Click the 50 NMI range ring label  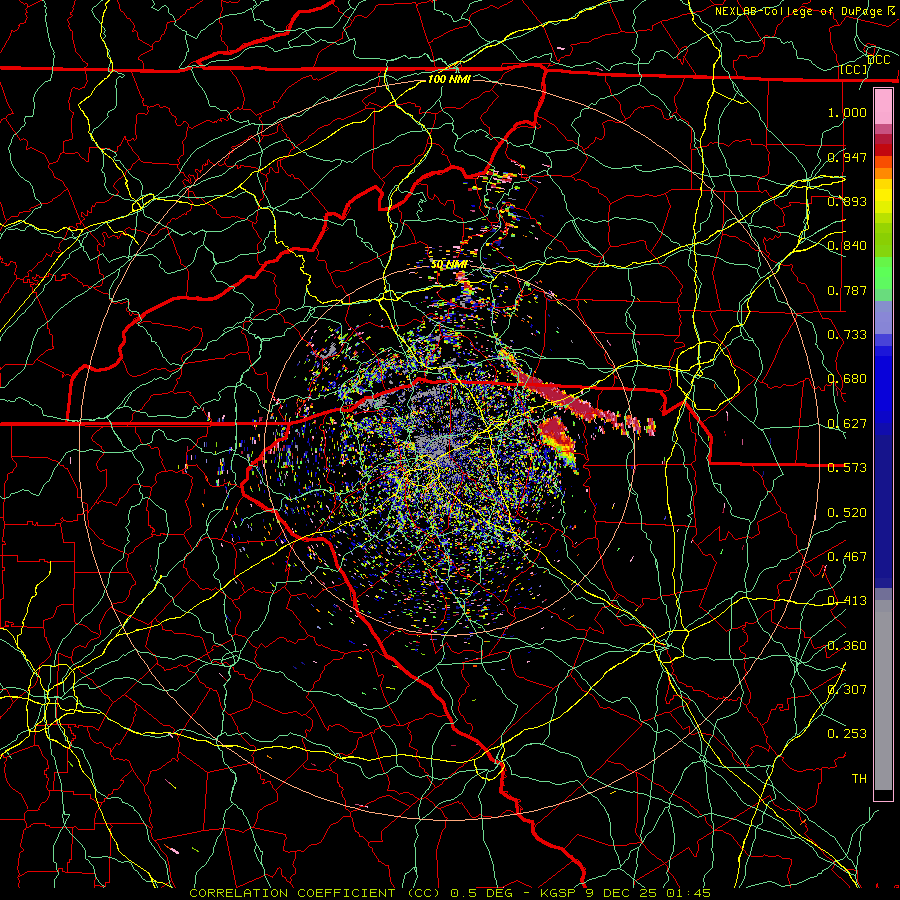(449, 264)
